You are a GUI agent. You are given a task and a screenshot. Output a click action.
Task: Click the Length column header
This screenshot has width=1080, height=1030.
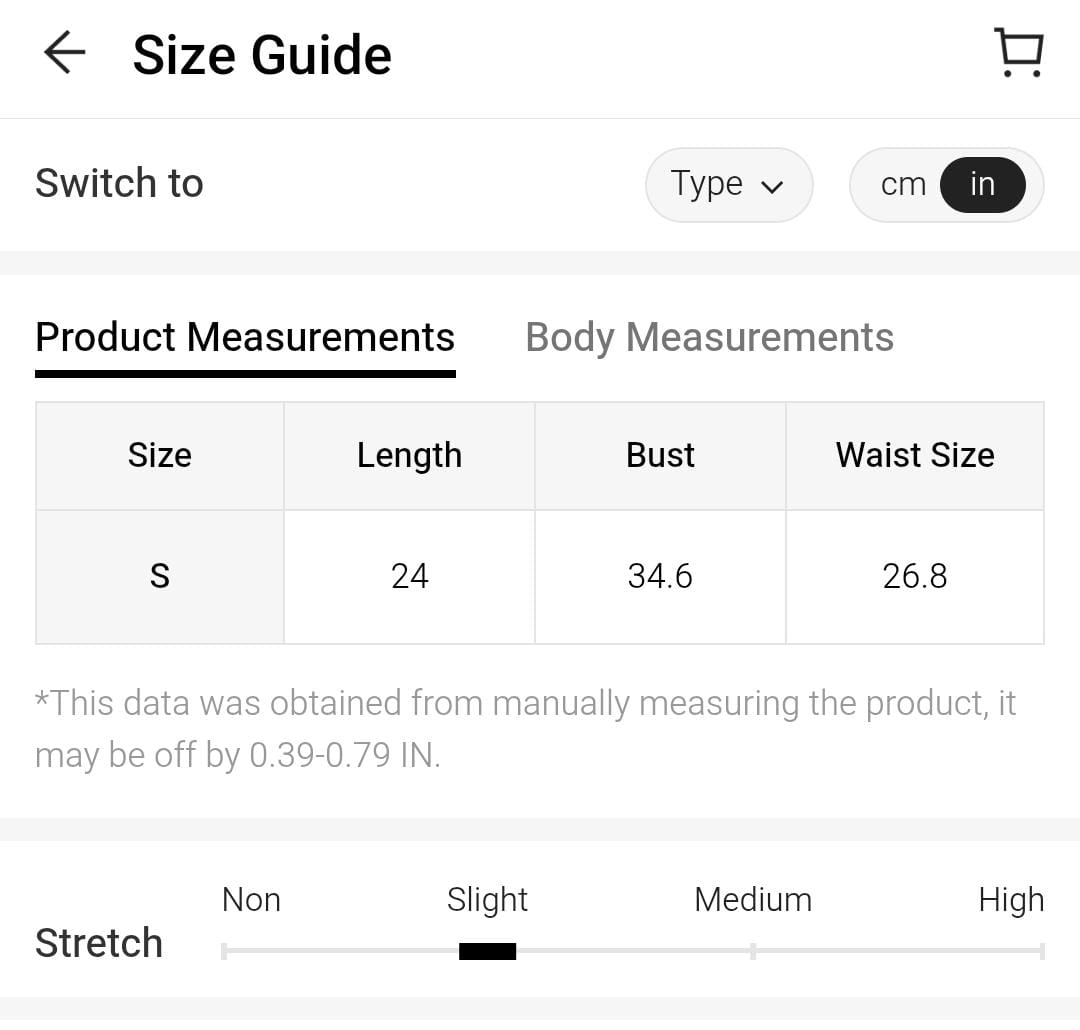pos(409,456)
